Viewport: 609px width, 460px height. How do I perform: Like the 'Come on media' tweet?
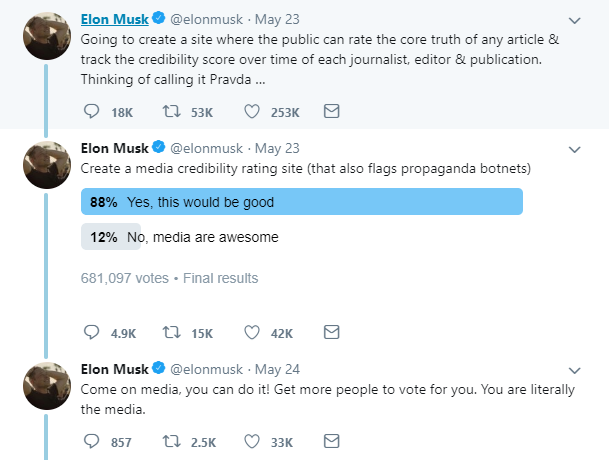[x=252, y=440]
